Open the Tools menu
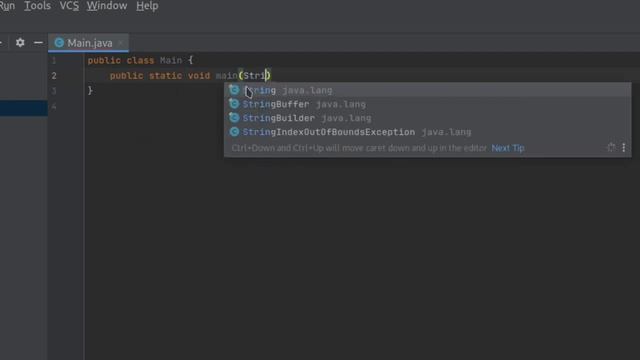Viewport: 640px width, 360px height. 37,6
